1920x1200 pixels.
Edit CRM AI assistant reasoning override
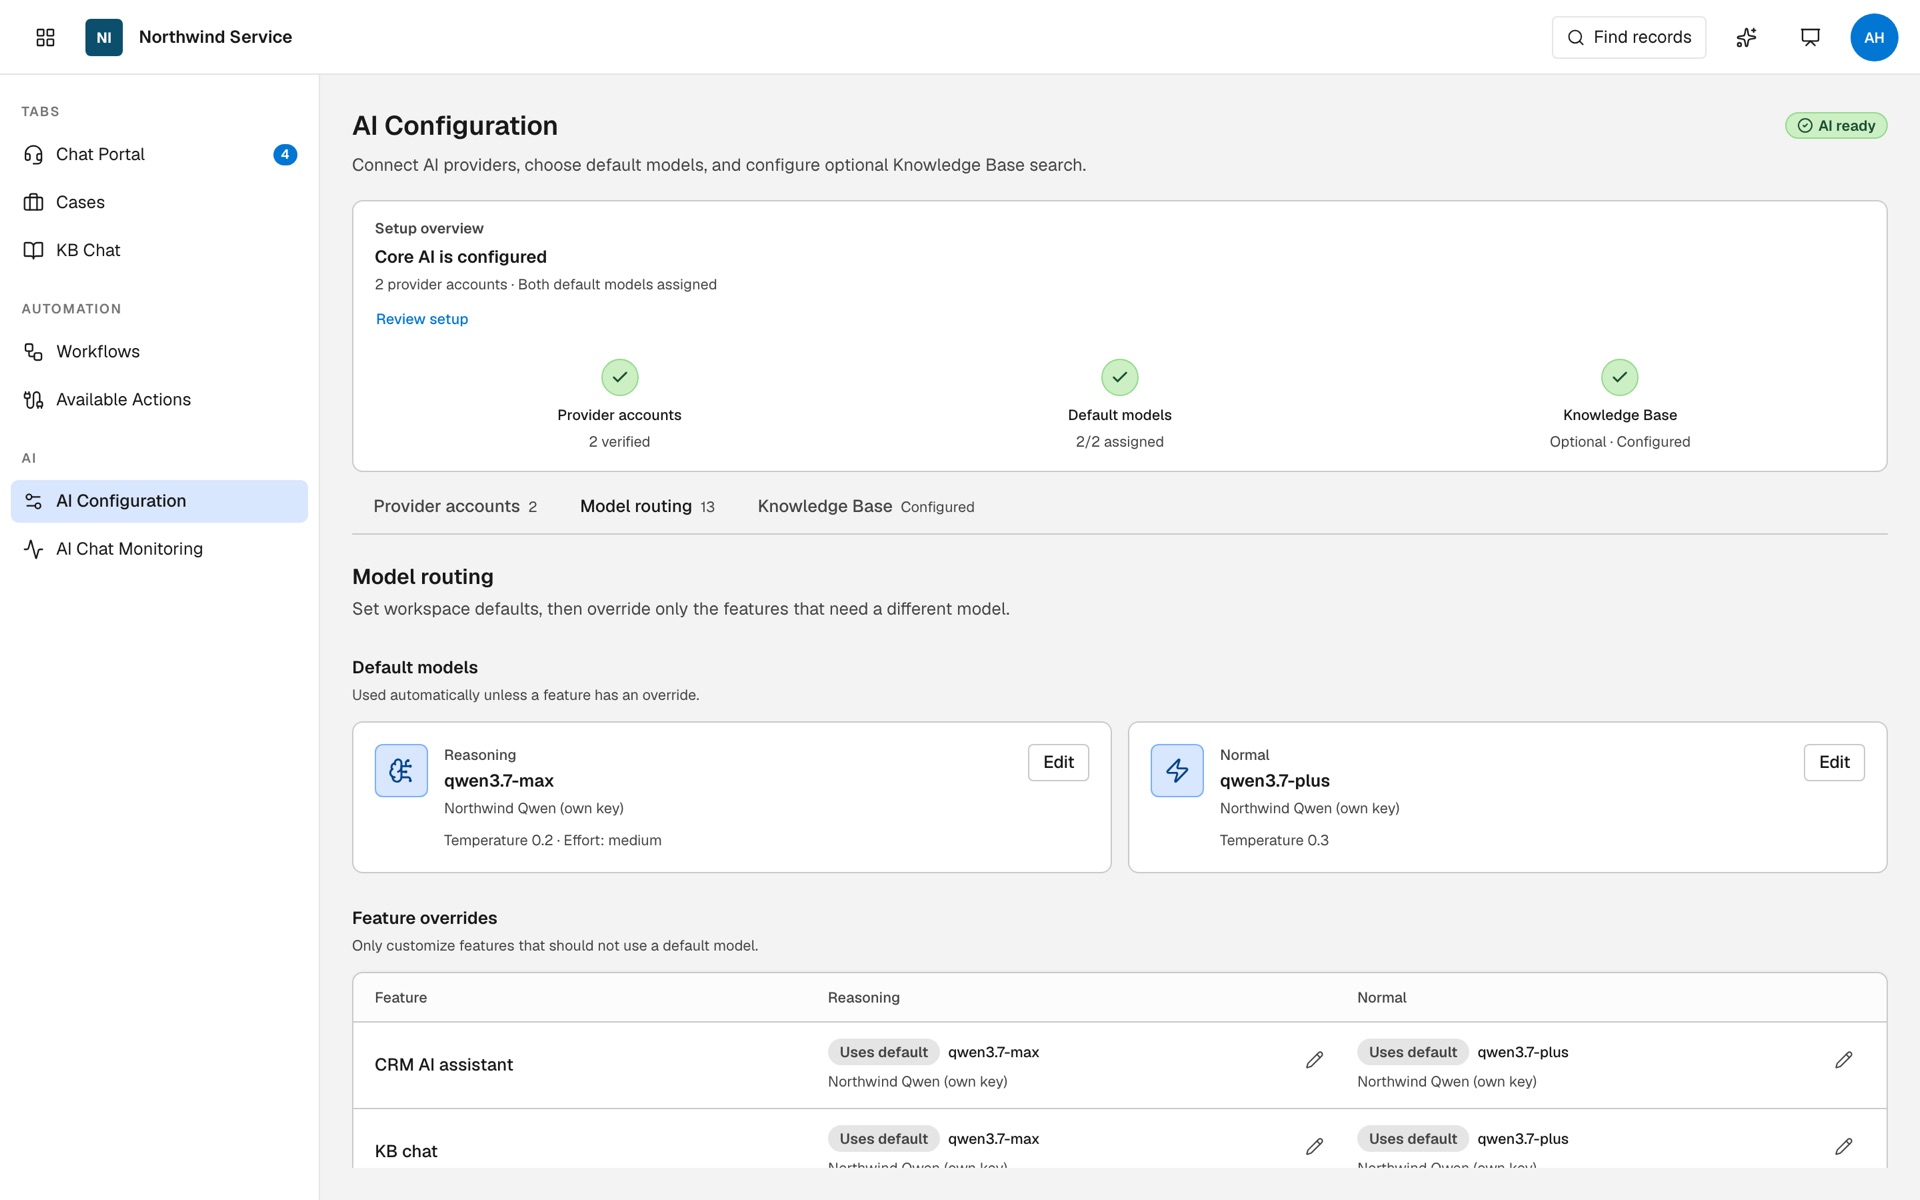click(x=1314, y=1060)
